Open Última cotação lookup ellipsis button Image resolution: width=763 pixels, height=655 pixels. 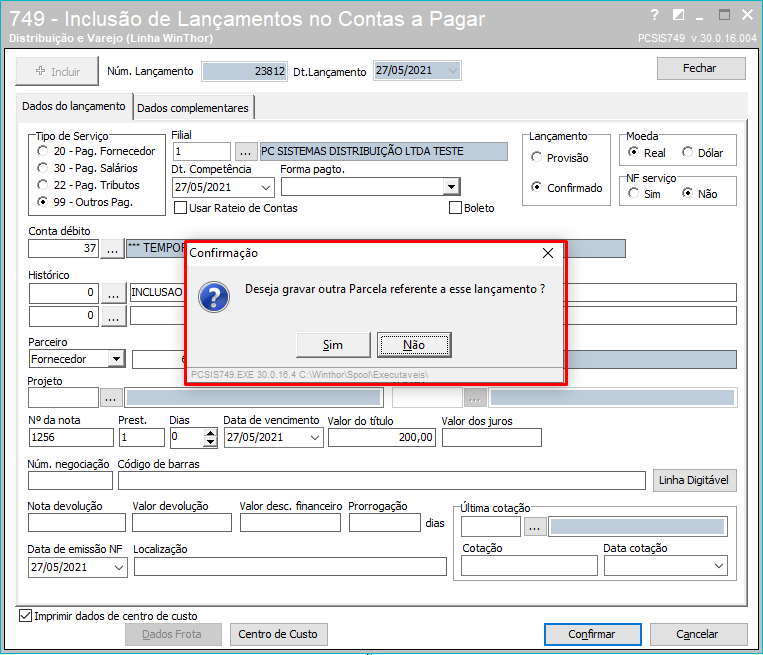[x=534, y=527]
